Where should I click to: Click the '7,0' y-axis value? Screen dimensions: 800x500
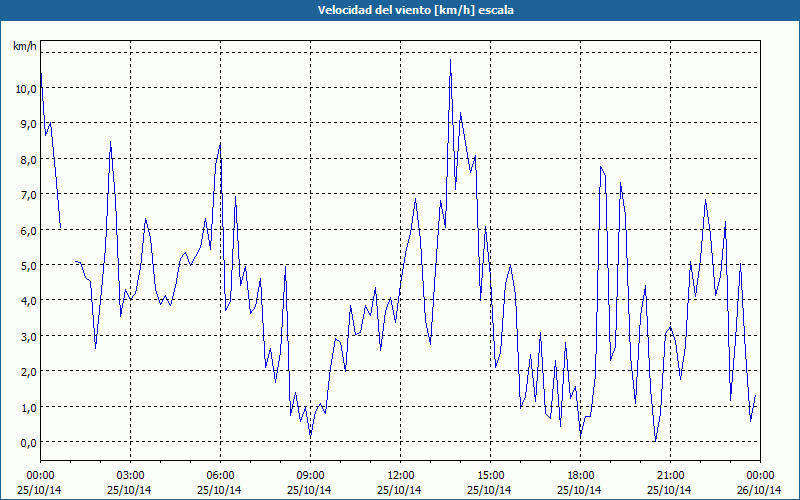pyautogui.click(x=28, y=195)
